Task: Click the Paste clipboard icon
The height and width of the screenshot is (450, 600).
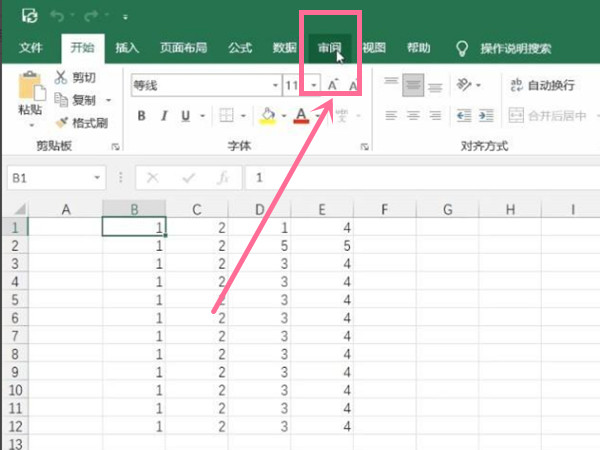Action: tap(31, 90)
